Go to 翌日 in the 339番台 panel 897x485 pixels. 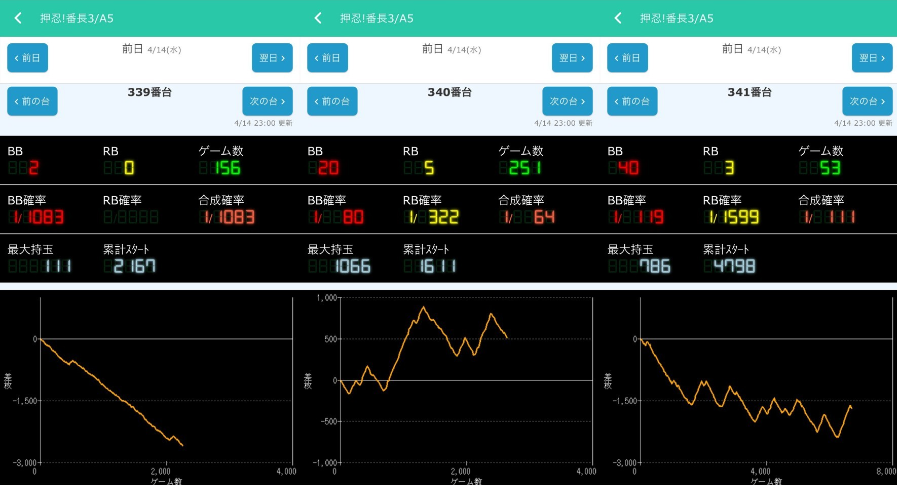click(x=272, y=58)
